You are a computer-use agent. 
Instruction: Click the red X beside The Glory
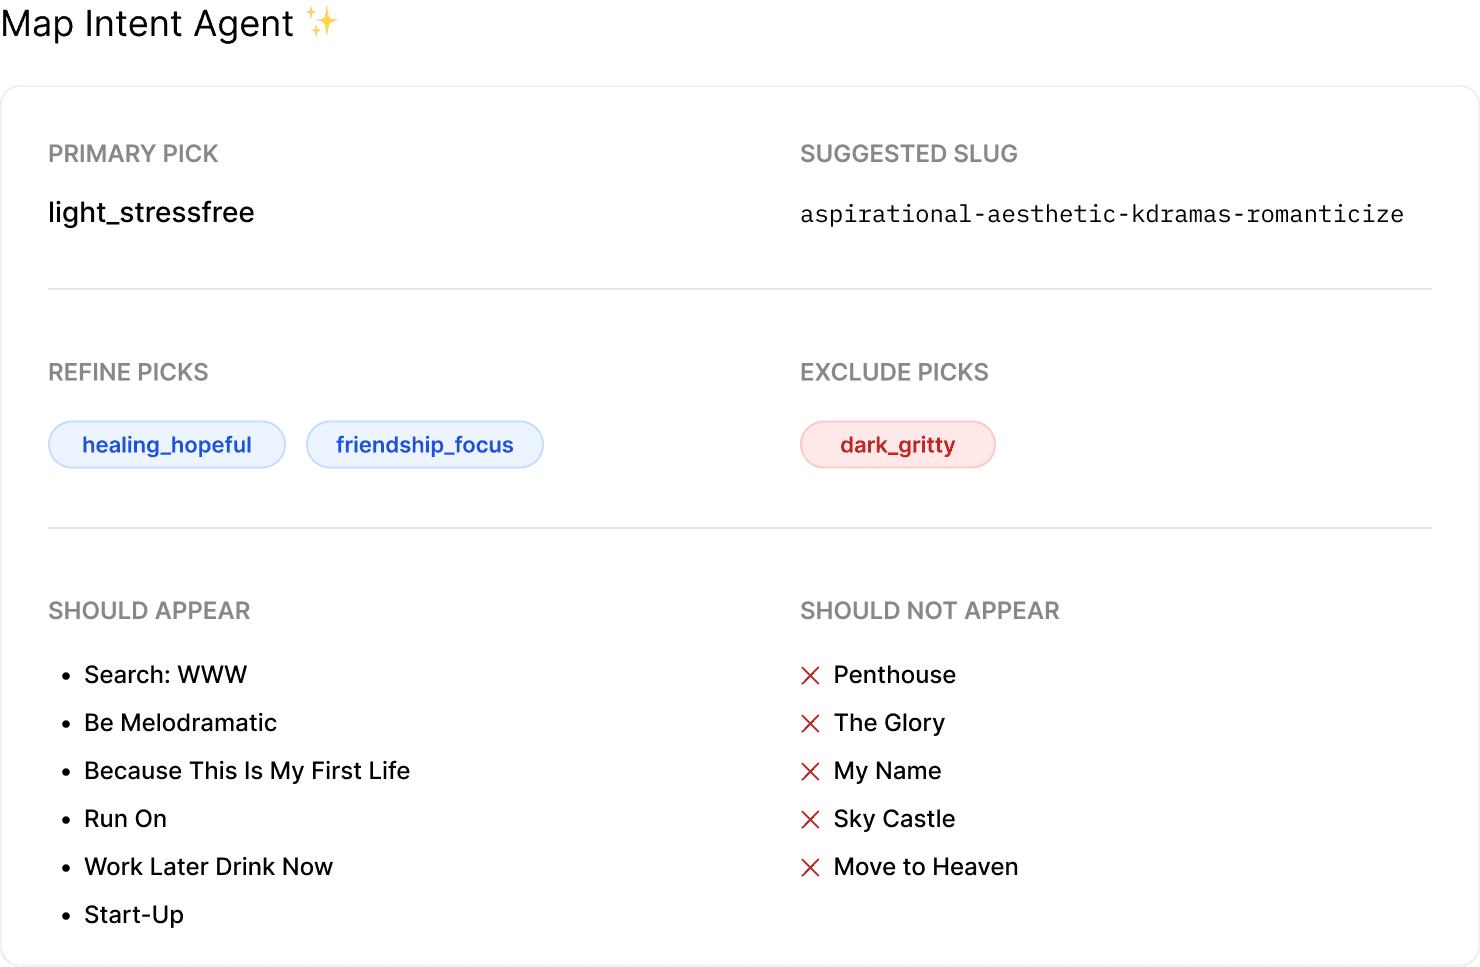(810, 724)
